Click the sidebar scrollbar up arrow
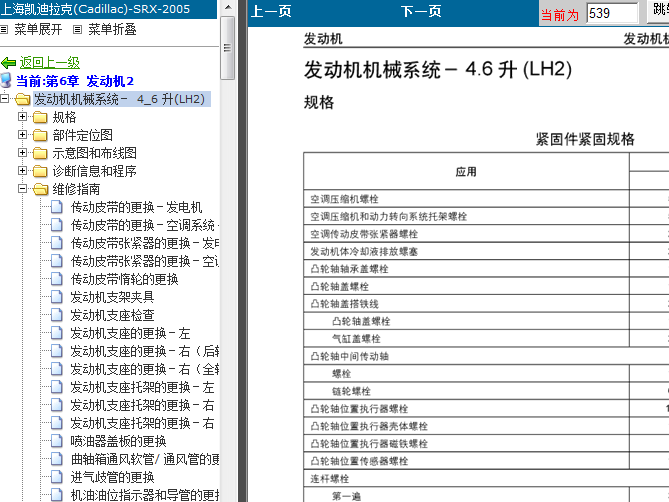 (x=228, y=7)
